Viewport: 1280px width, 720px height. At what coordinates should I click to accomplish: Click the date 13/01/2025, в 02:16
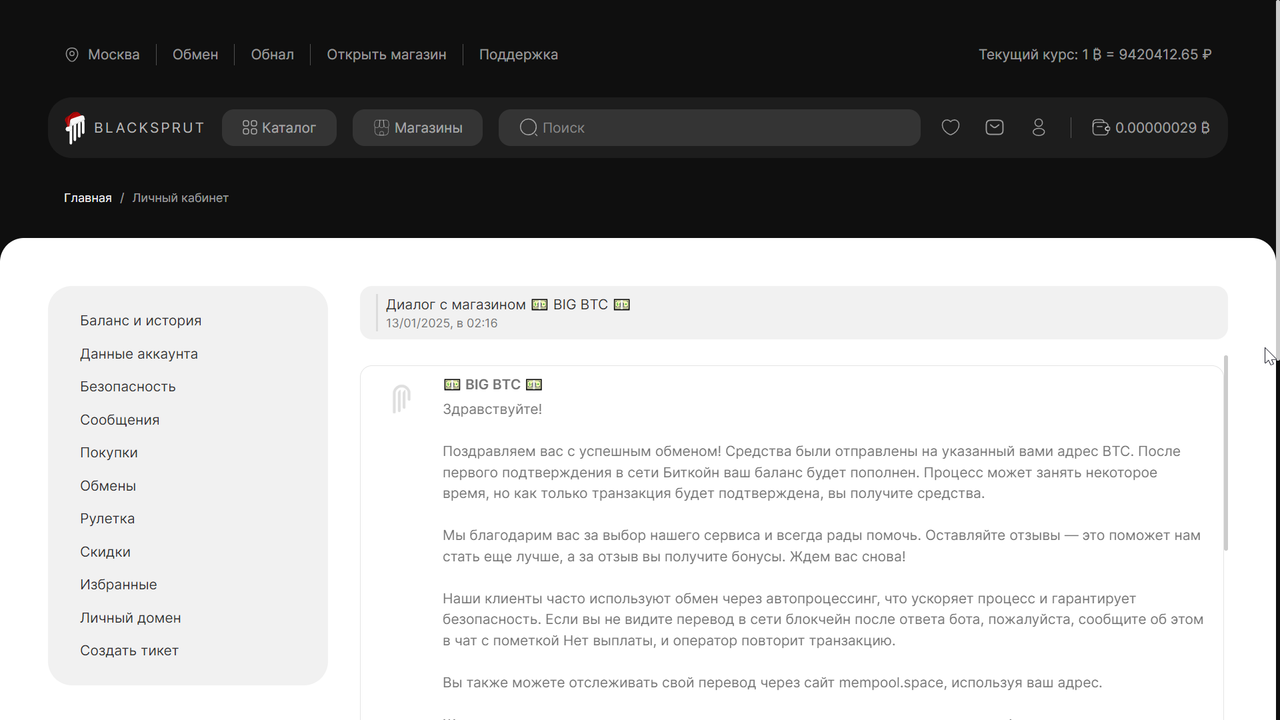[x=442, y=323]
